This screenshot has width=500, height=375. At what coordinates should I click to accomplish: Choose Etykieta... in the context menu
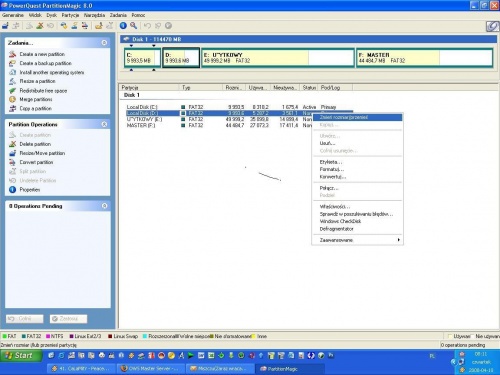coord(357,162)
